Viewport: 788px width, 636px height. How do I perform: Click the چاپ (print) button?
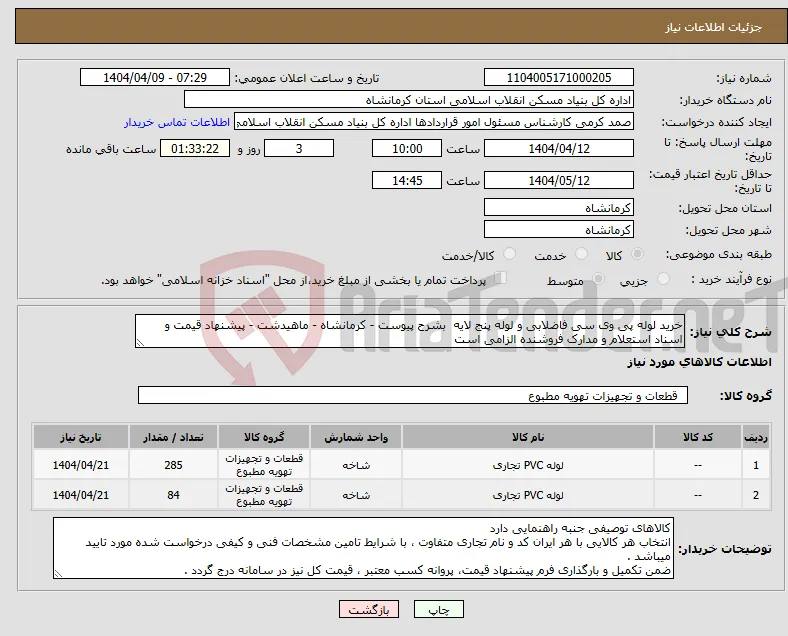[439, 609]
